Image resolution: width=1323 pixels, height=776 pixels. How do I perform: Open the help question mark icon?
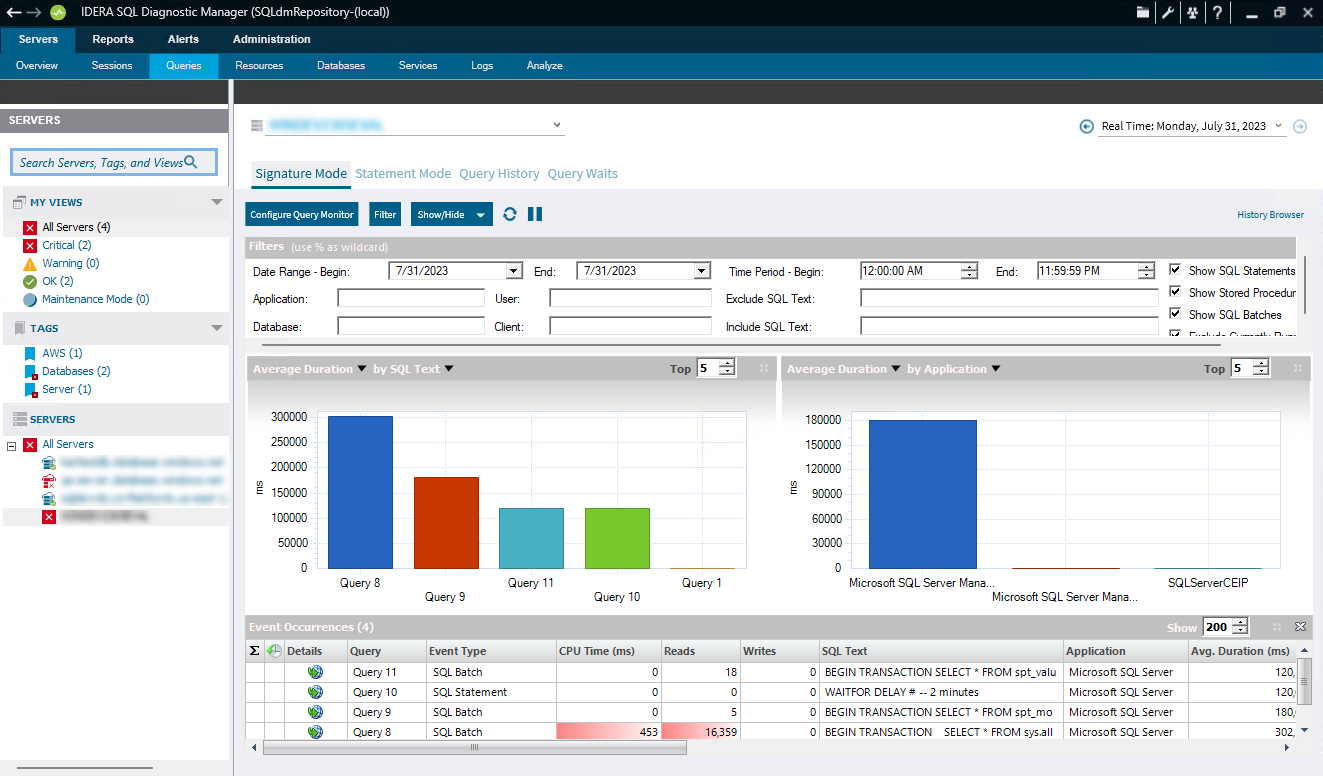[x=1217, y=13]
